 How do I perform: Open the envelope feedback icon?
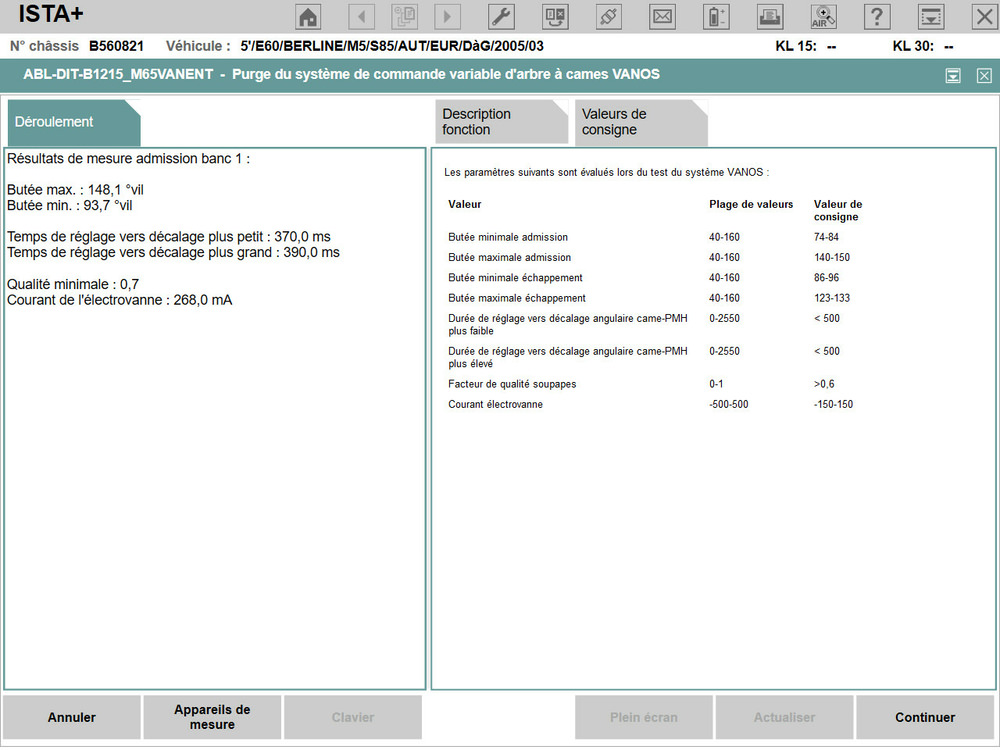click(x=662, y=17)
